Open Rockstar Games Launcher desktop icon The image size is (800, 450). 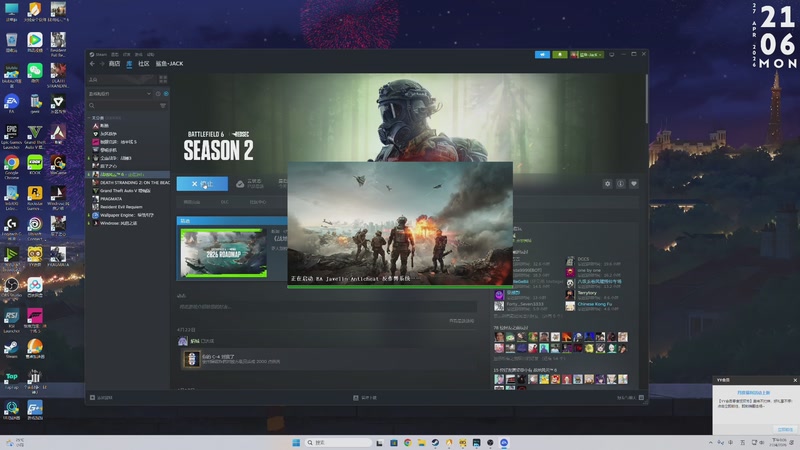(35, 198)
